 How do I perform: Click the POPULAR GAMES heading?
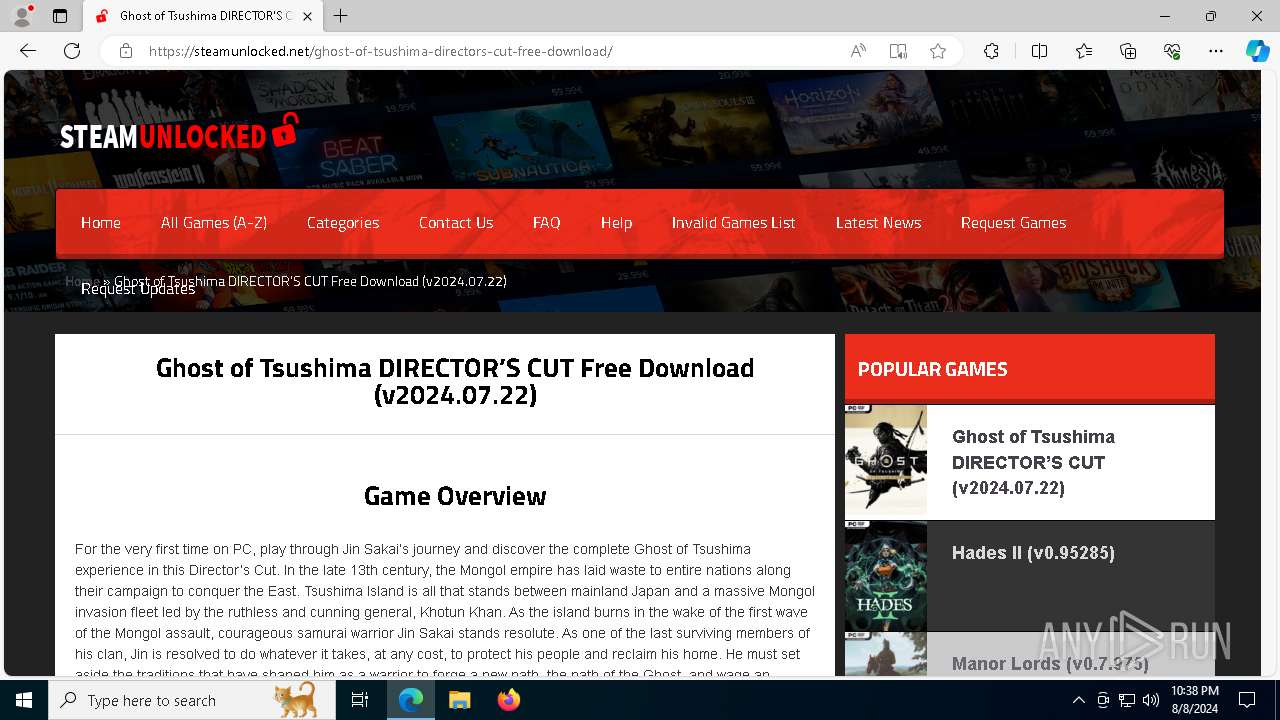(932, 369)
